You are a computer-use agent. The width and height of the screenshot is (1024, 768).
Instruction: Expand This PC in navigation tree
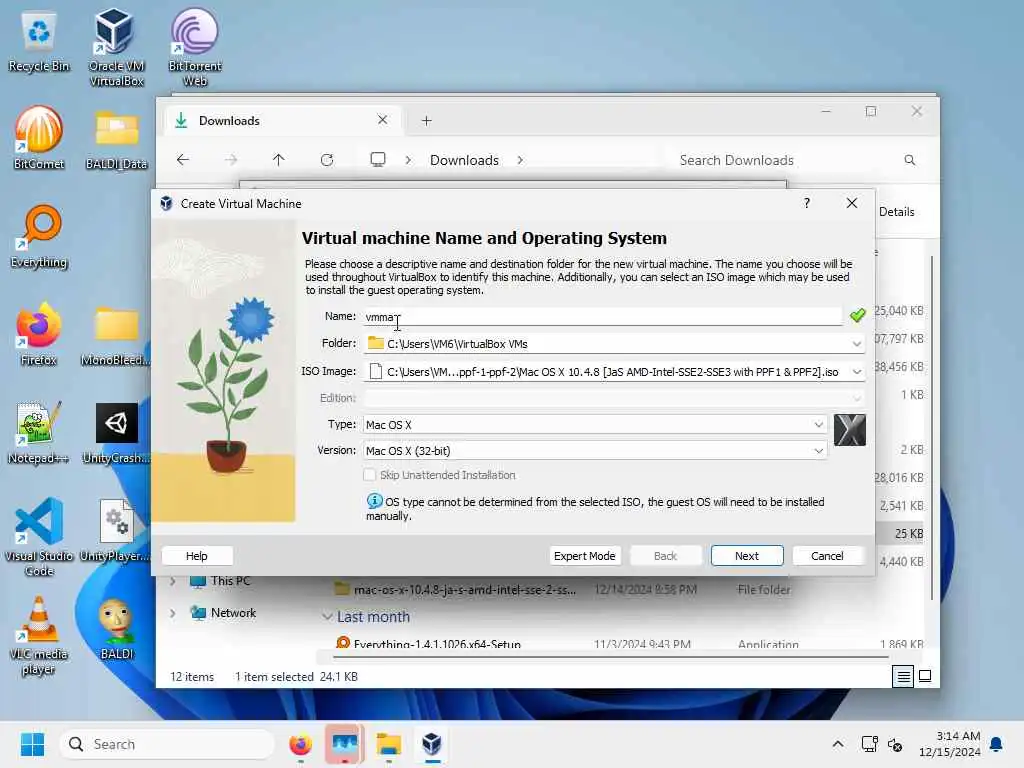pos(173,581)
